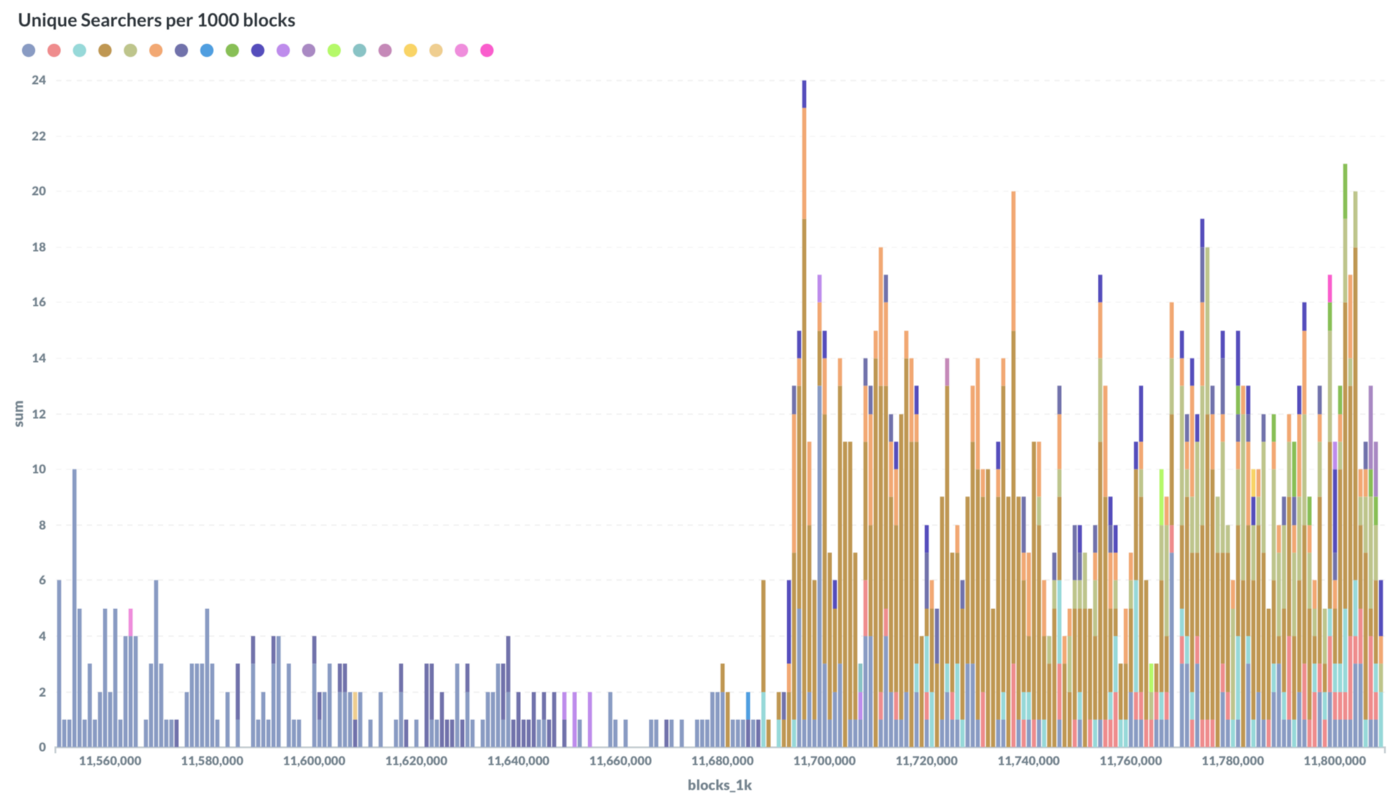Viewport: 1400px width, 798px height.
Task: Select the tan seventeenth legend dot
Action: coord(436,50)
